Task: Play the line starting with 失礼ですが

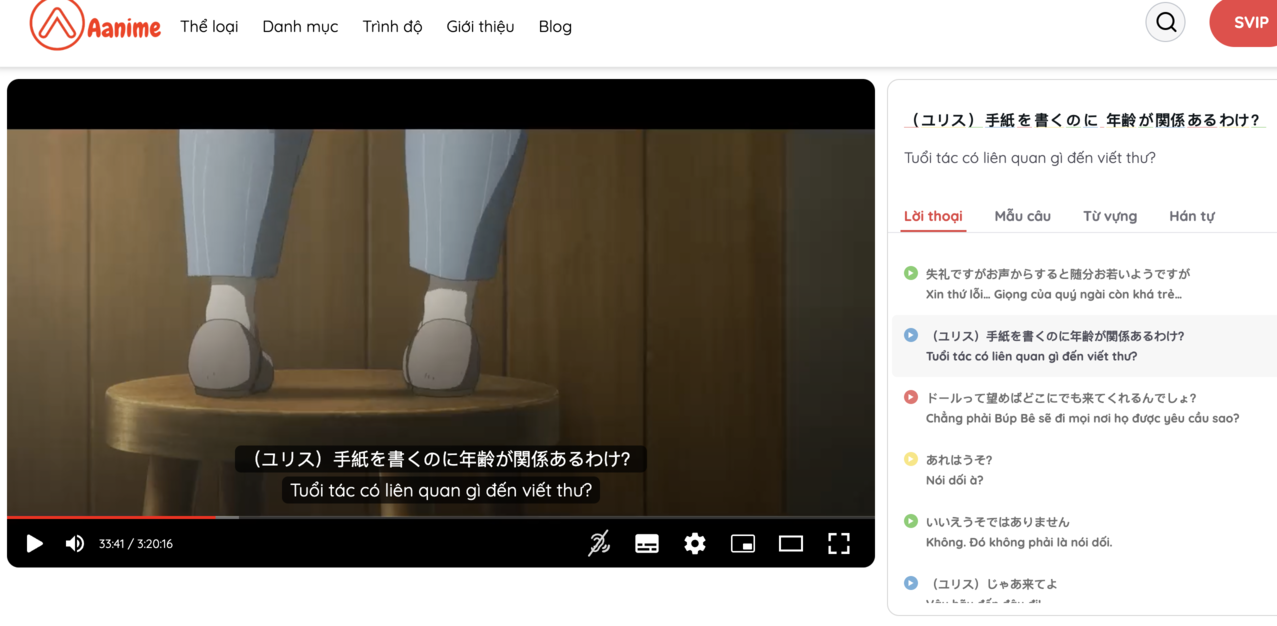Action: click(x=911, y=273)
